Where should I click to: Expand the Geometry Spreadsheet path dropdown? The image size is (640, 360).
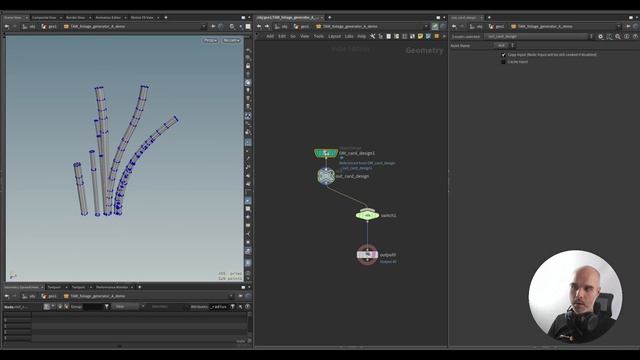point(231,296)
